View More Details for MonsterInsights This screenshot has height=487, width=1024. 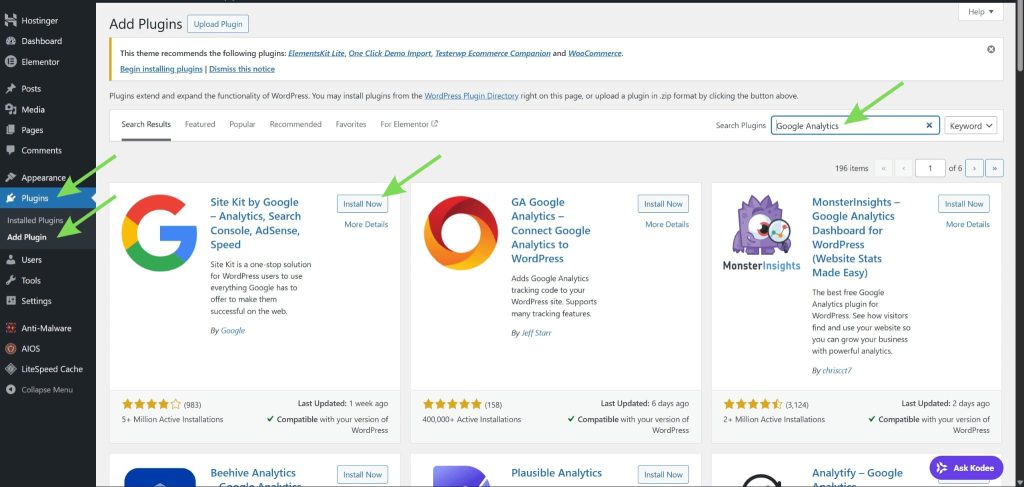[968, 224]
